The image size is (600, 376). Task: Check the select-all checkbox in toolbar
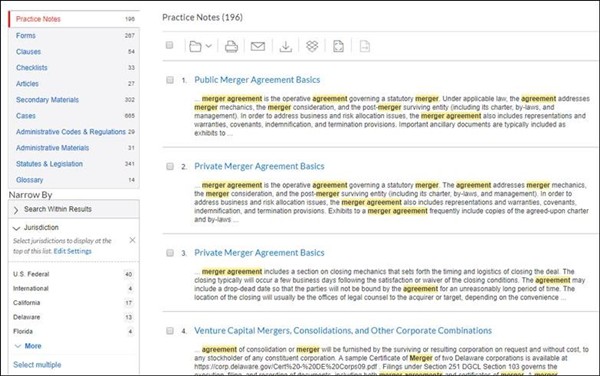pos(170,45)
